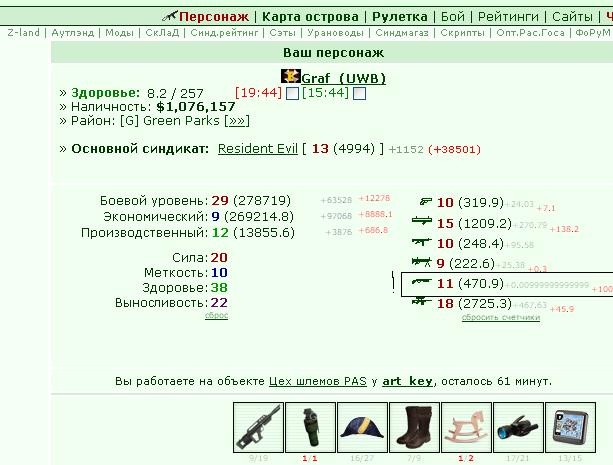Screen dimensions: 613x465
Task: Click the Z-land link
Action: (23, 32)
